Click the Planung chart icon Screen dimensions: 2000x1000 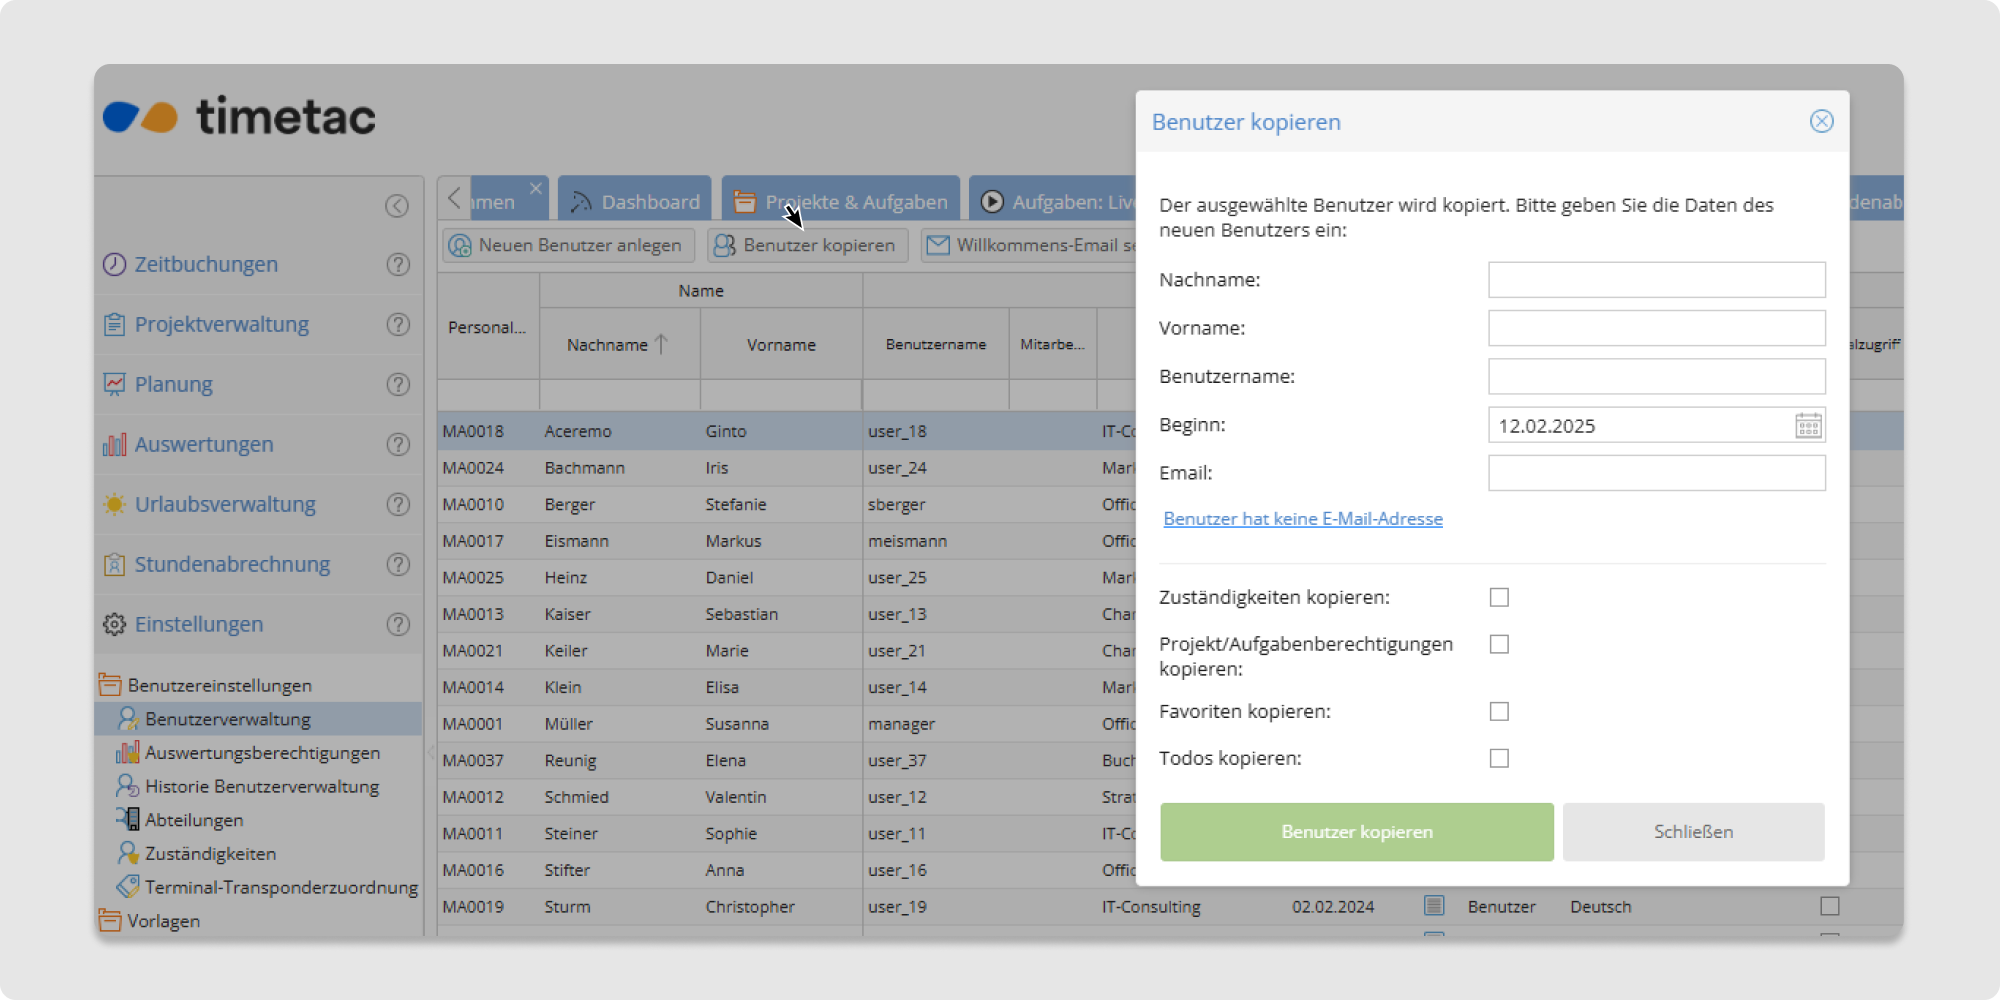point(115,384)
